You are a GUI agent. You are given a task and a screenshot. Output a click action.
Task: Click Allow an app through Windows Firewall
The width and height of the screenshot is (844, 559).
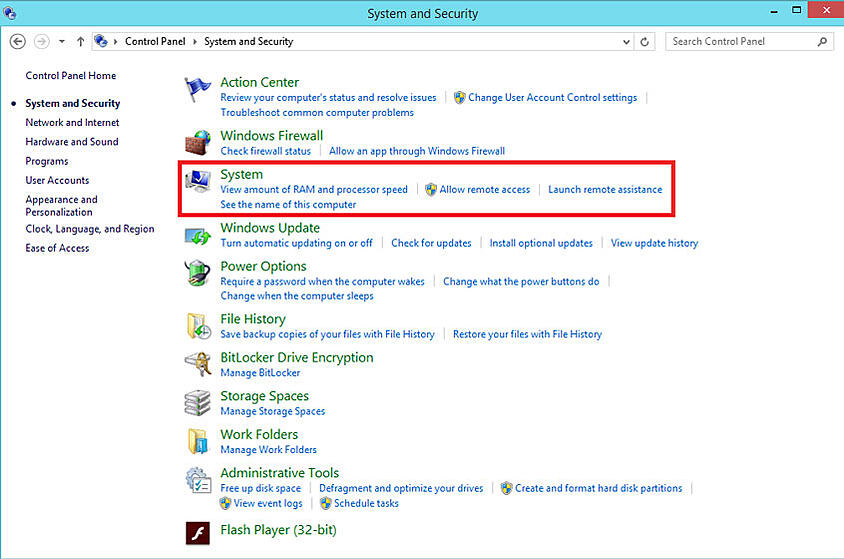(x=417, y=151)
